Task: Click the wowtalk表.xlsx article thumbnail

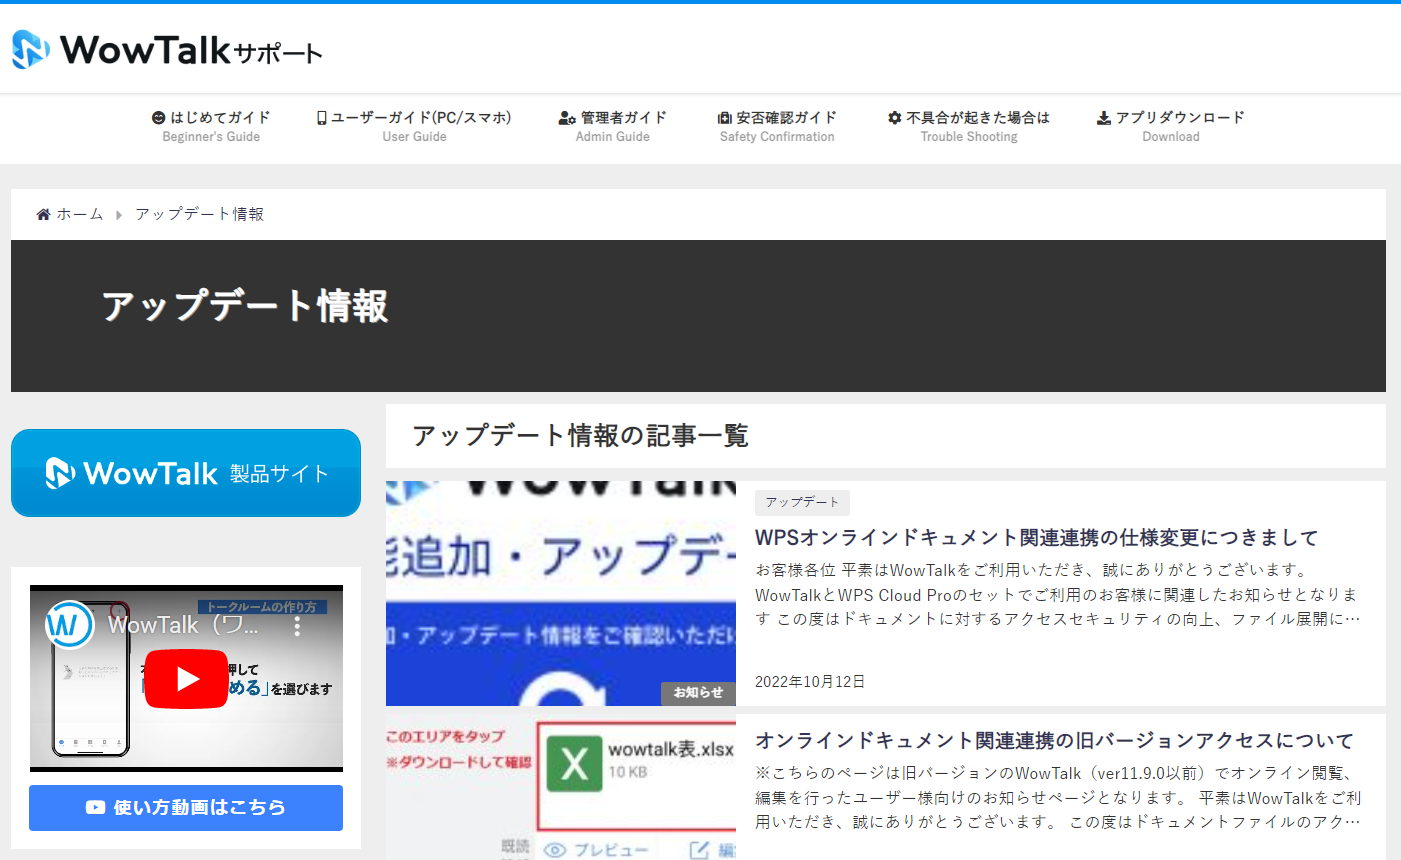Action: tap(561, 787)
